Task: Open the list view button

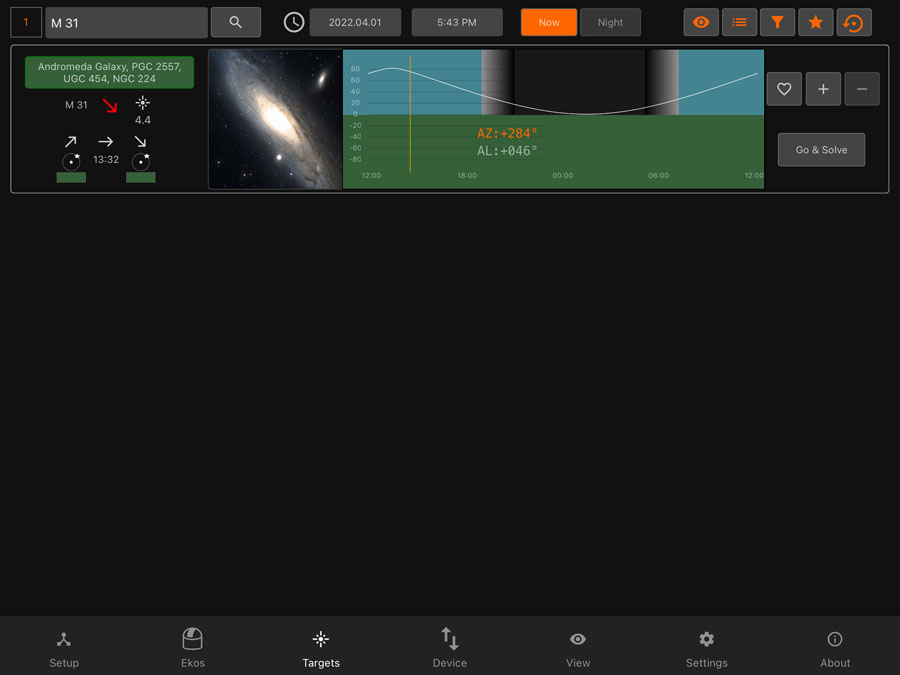Action: click(x=739, y=22)
